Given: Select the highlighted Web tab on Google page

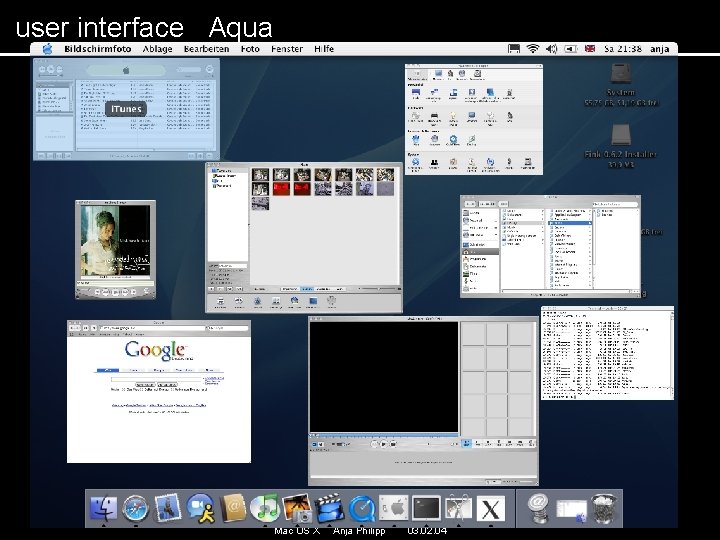Looking at the screenshot, I should click(x=108, y=370).
